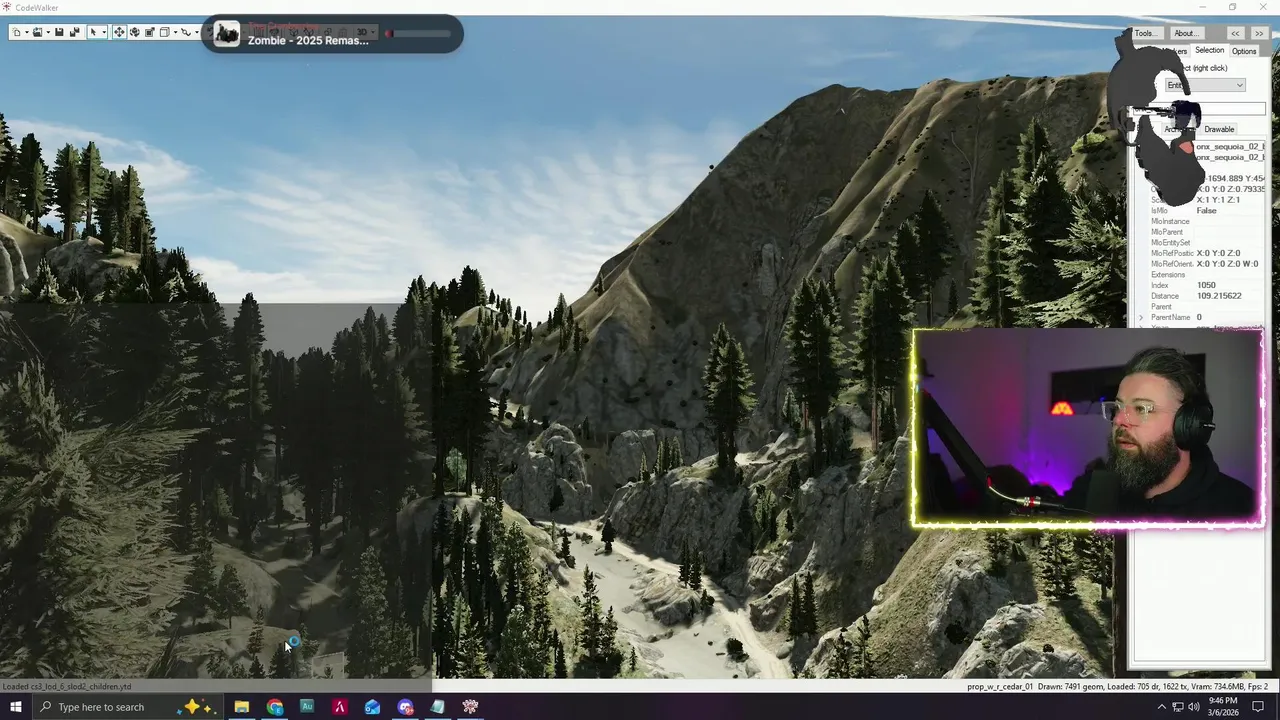This screenshot has height=720, width=1280.
Task: Click the Zombie album art thumbnail
Action: (227, 35)
